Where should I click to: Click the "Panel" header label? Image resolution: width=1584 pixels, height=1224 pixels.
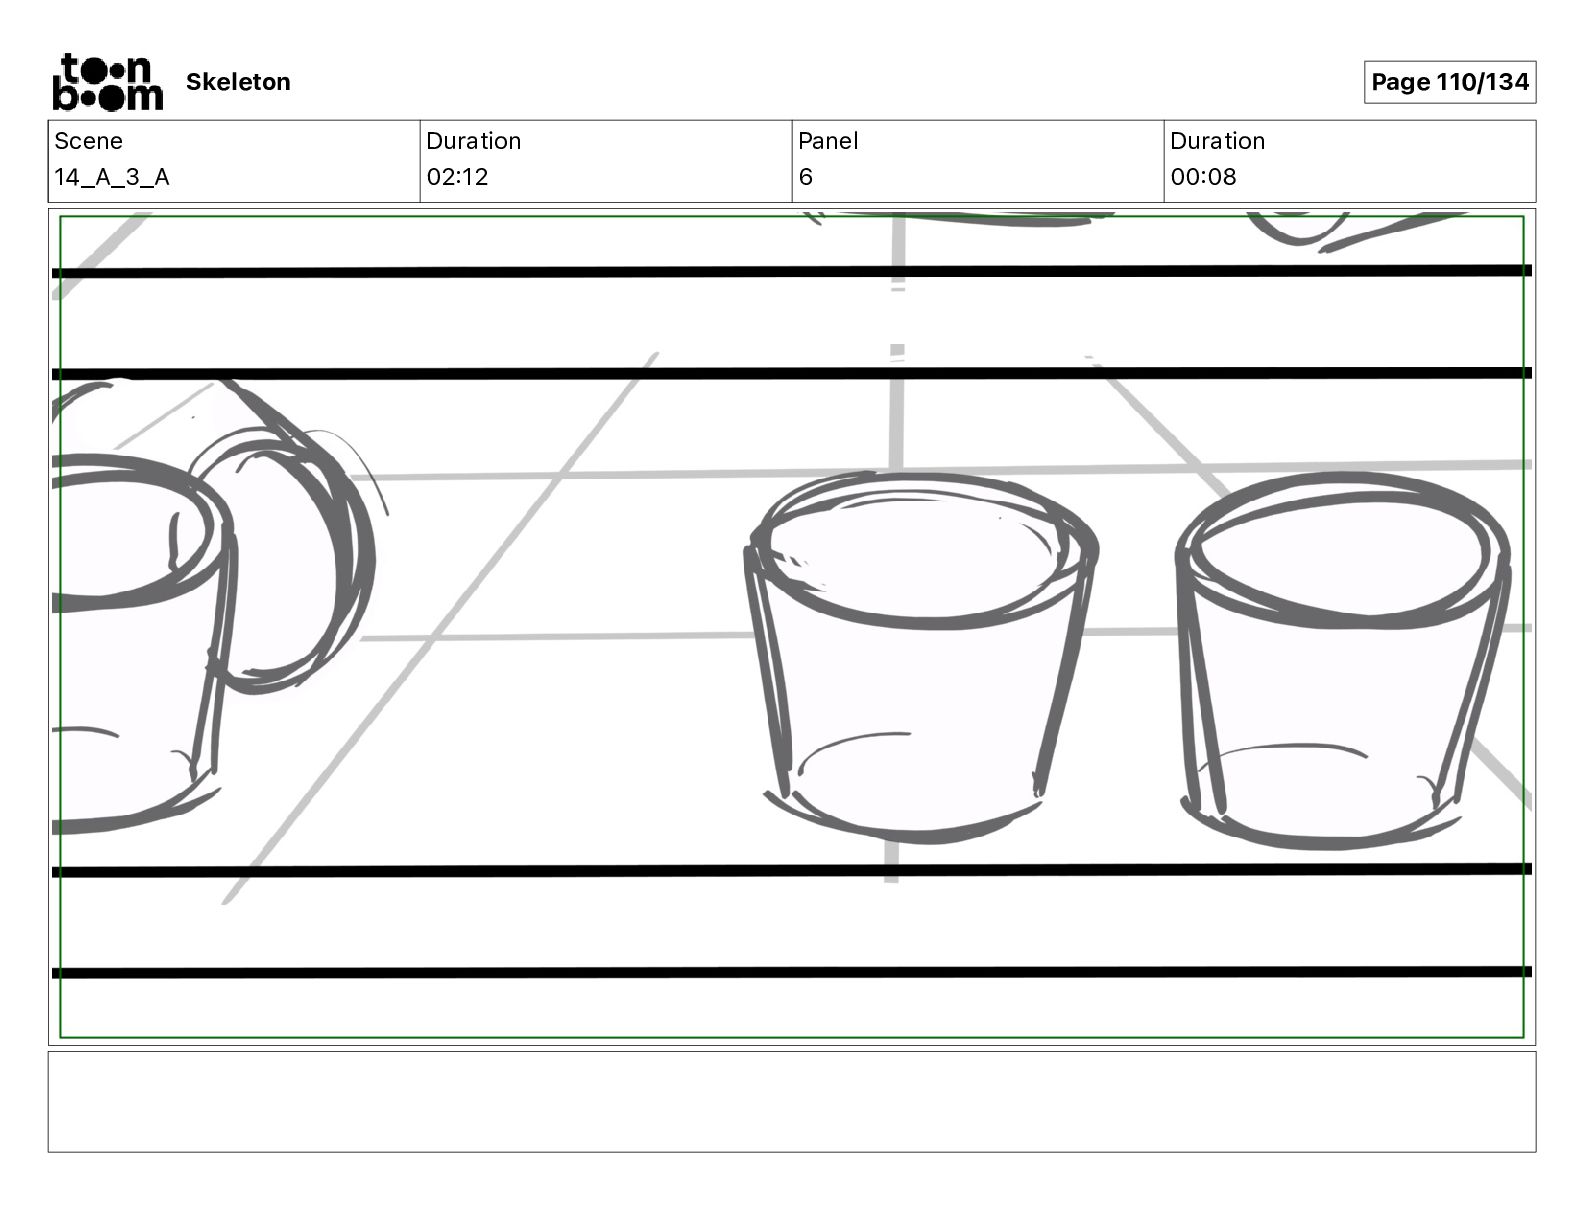(828, 141)
